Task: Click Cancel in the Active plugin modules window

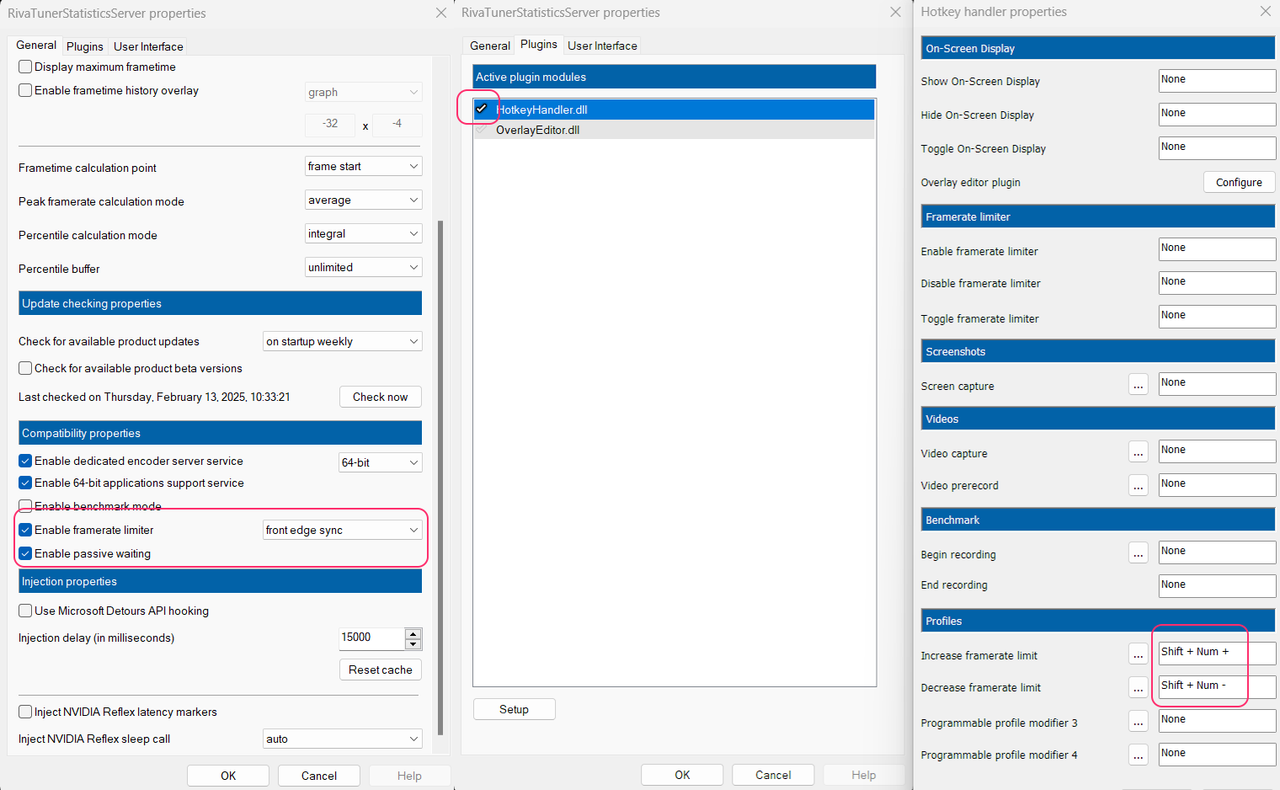Action: pyautogui.click(x=773, y=775)
